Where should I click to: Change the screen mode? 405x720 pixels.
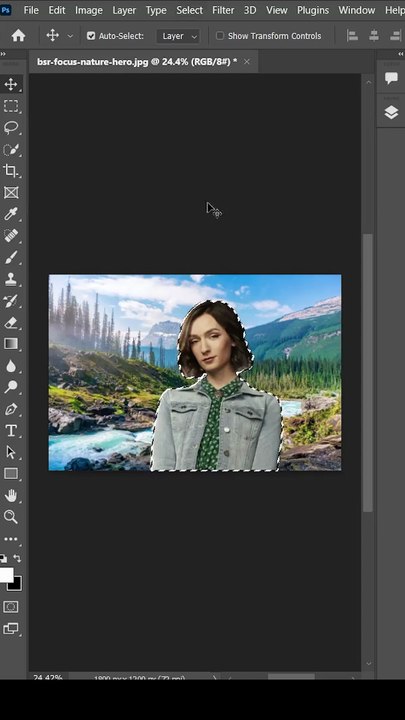tap(11, 629)
